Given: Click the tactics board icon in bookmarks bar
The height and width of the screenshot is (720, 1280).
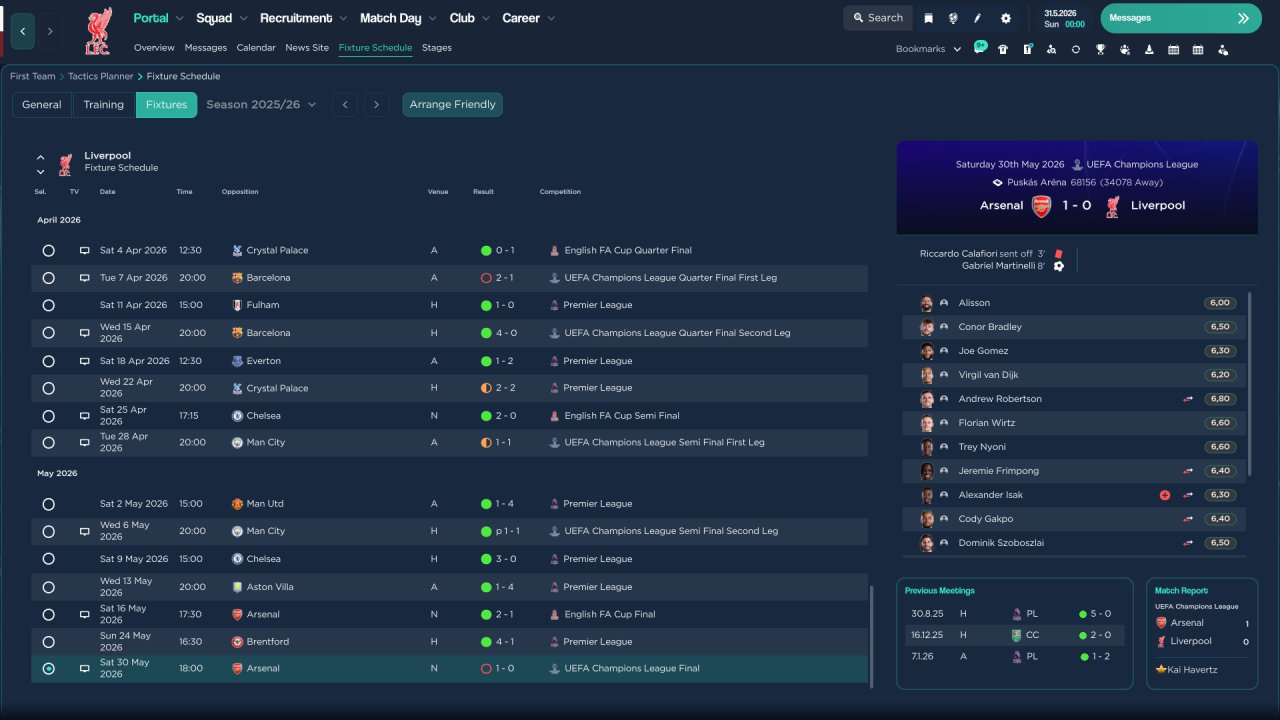Looking at the screenshot, I should coord(1027,49).
